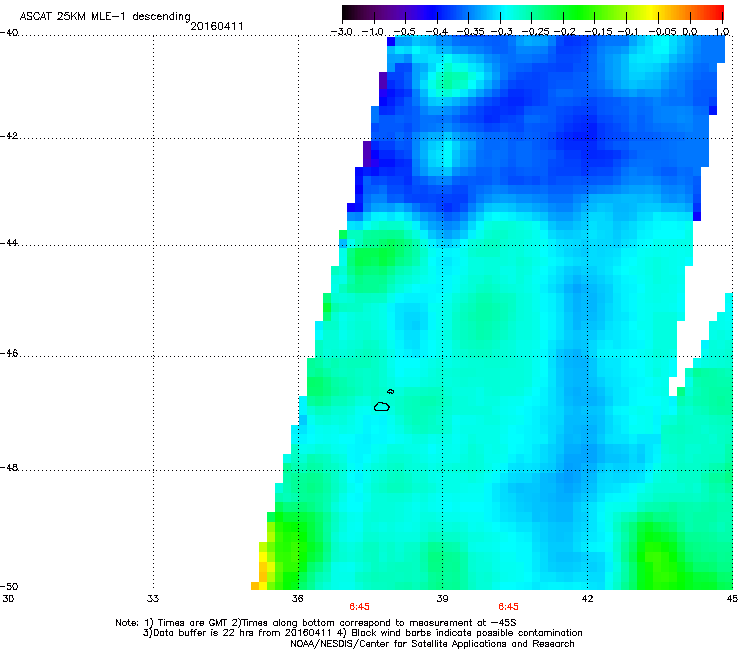Click the -42 latitude axis label

(8, 136)
